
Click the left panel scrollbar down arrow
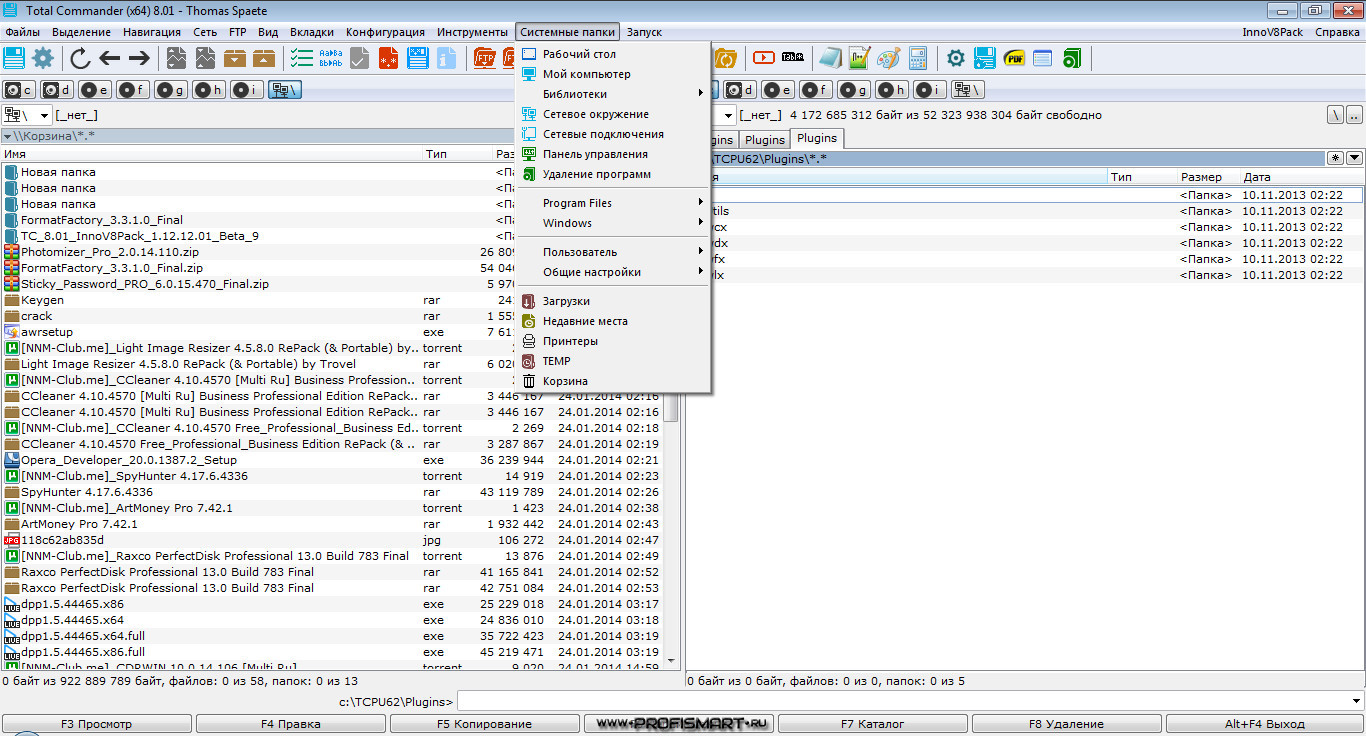click(x=672, y=661)
